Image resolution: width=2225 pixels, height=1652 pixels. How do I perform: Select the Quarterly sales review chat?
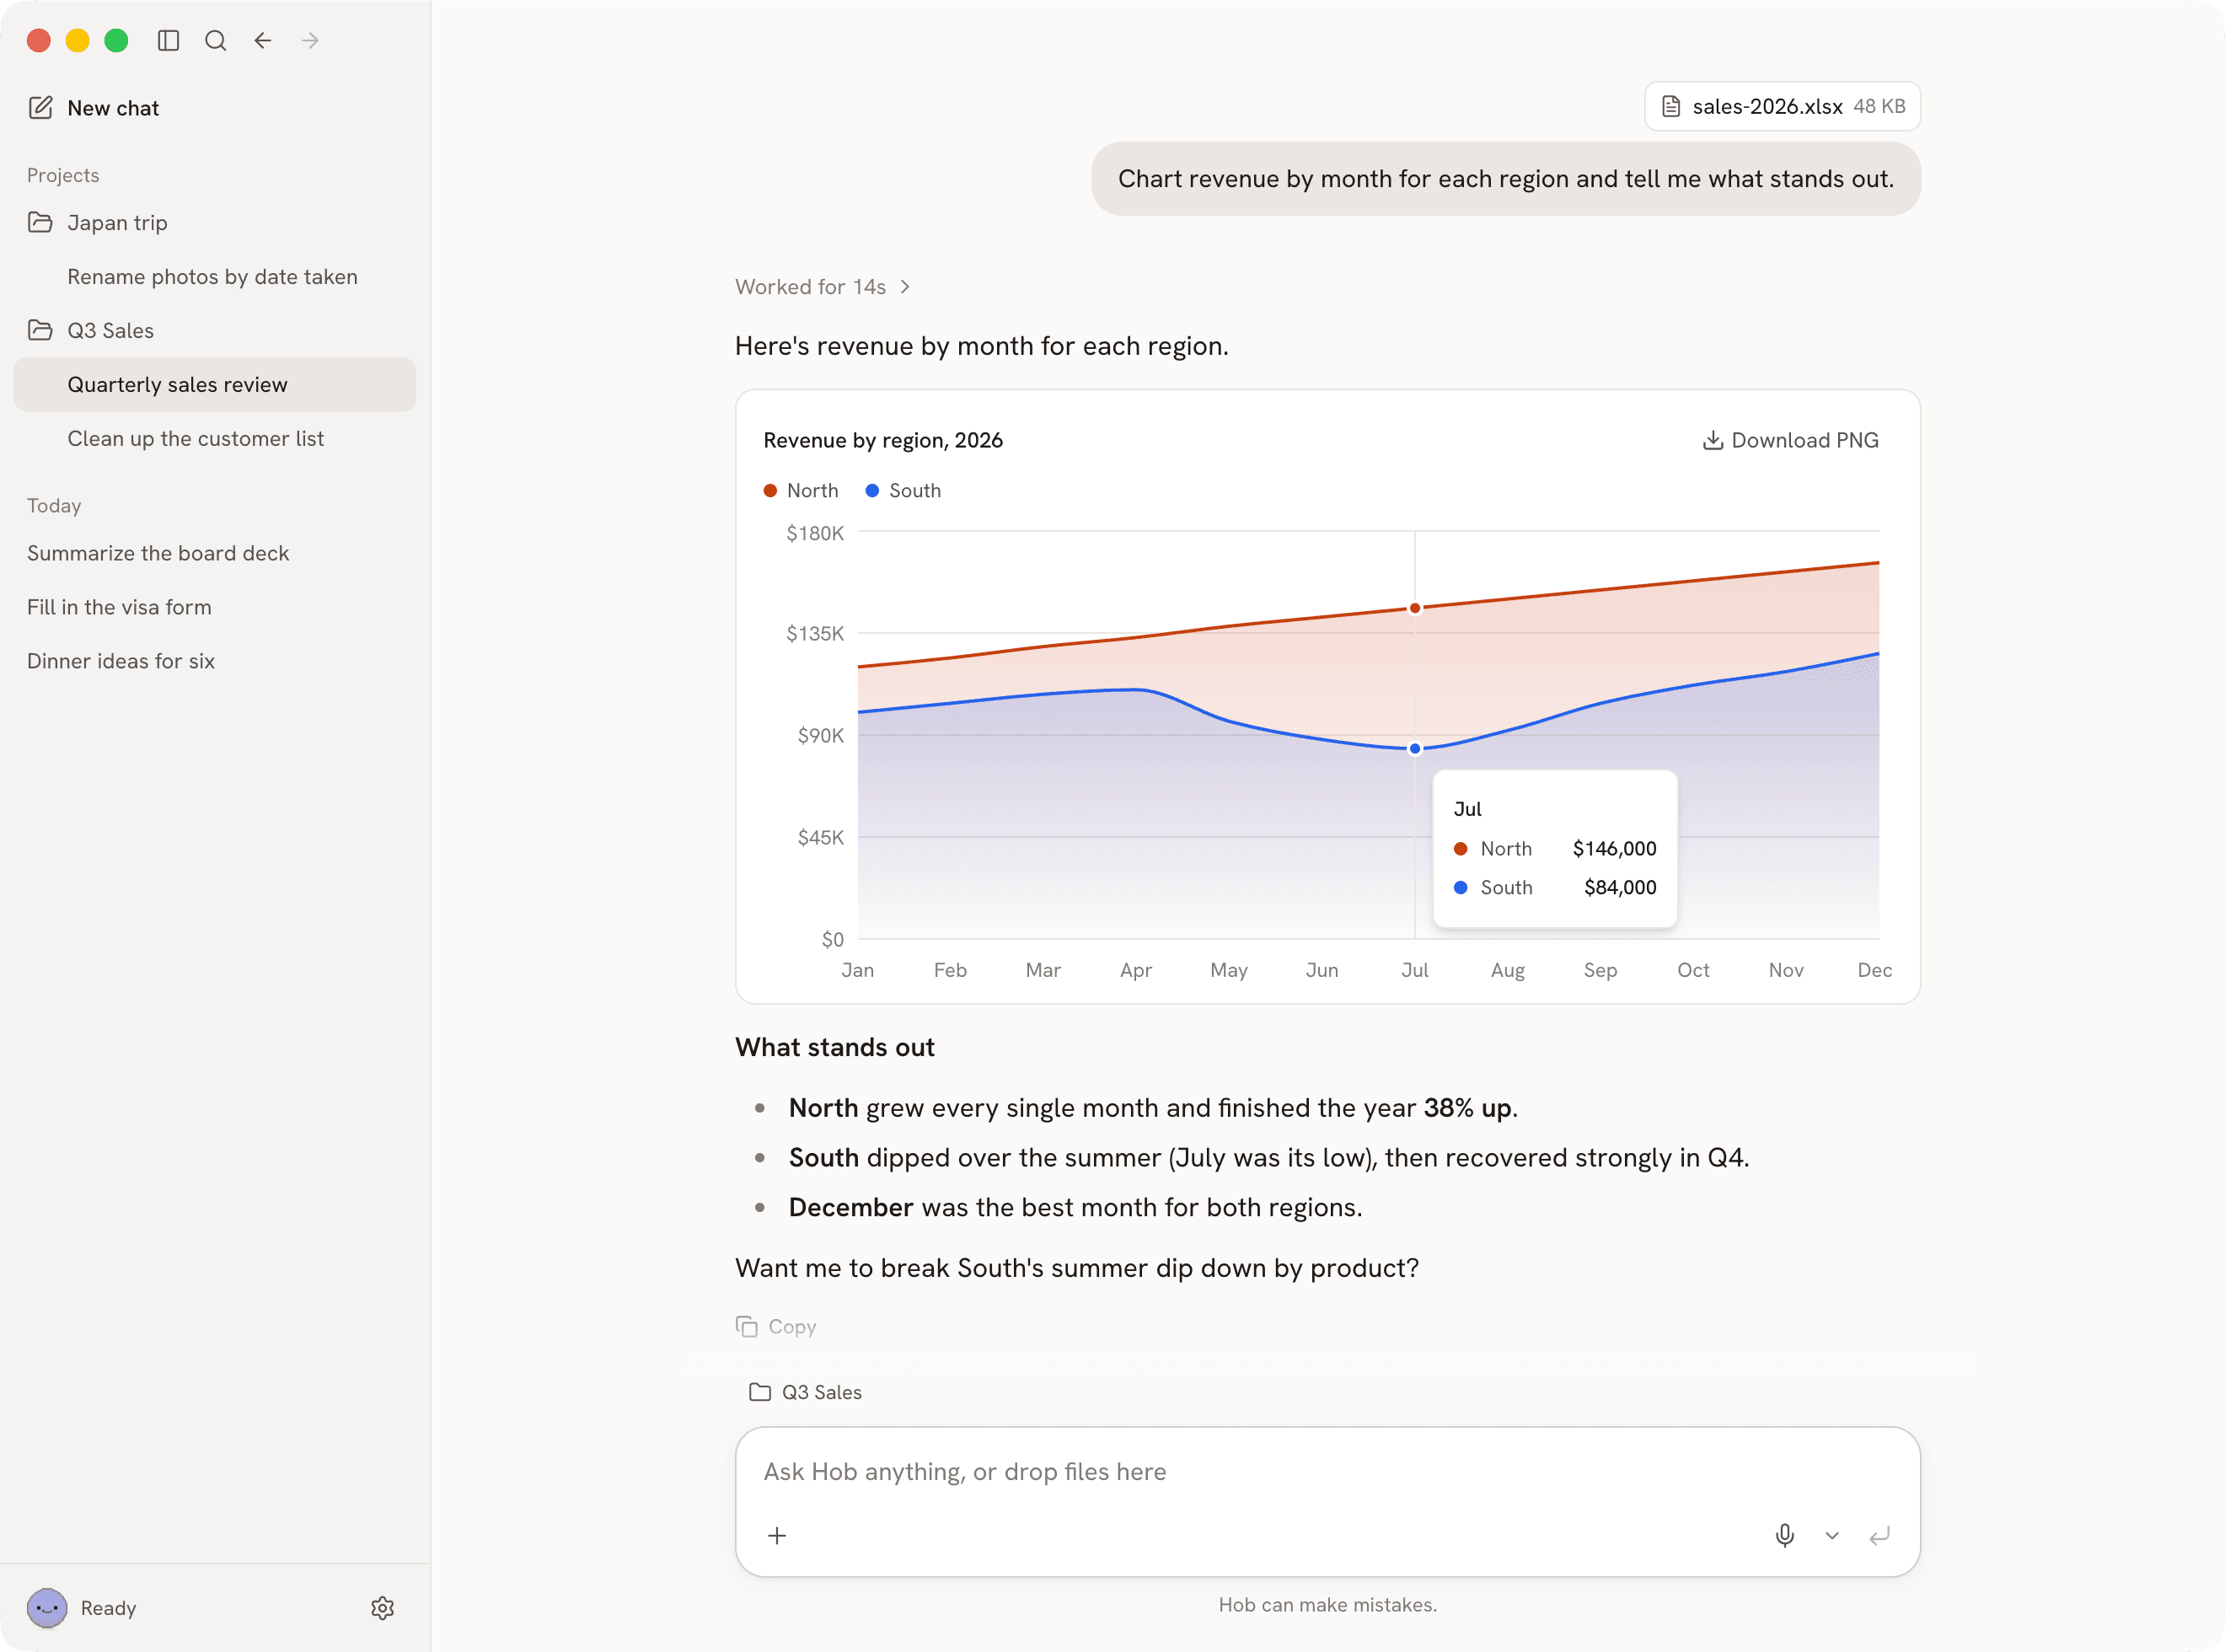[x=215, y=384]
